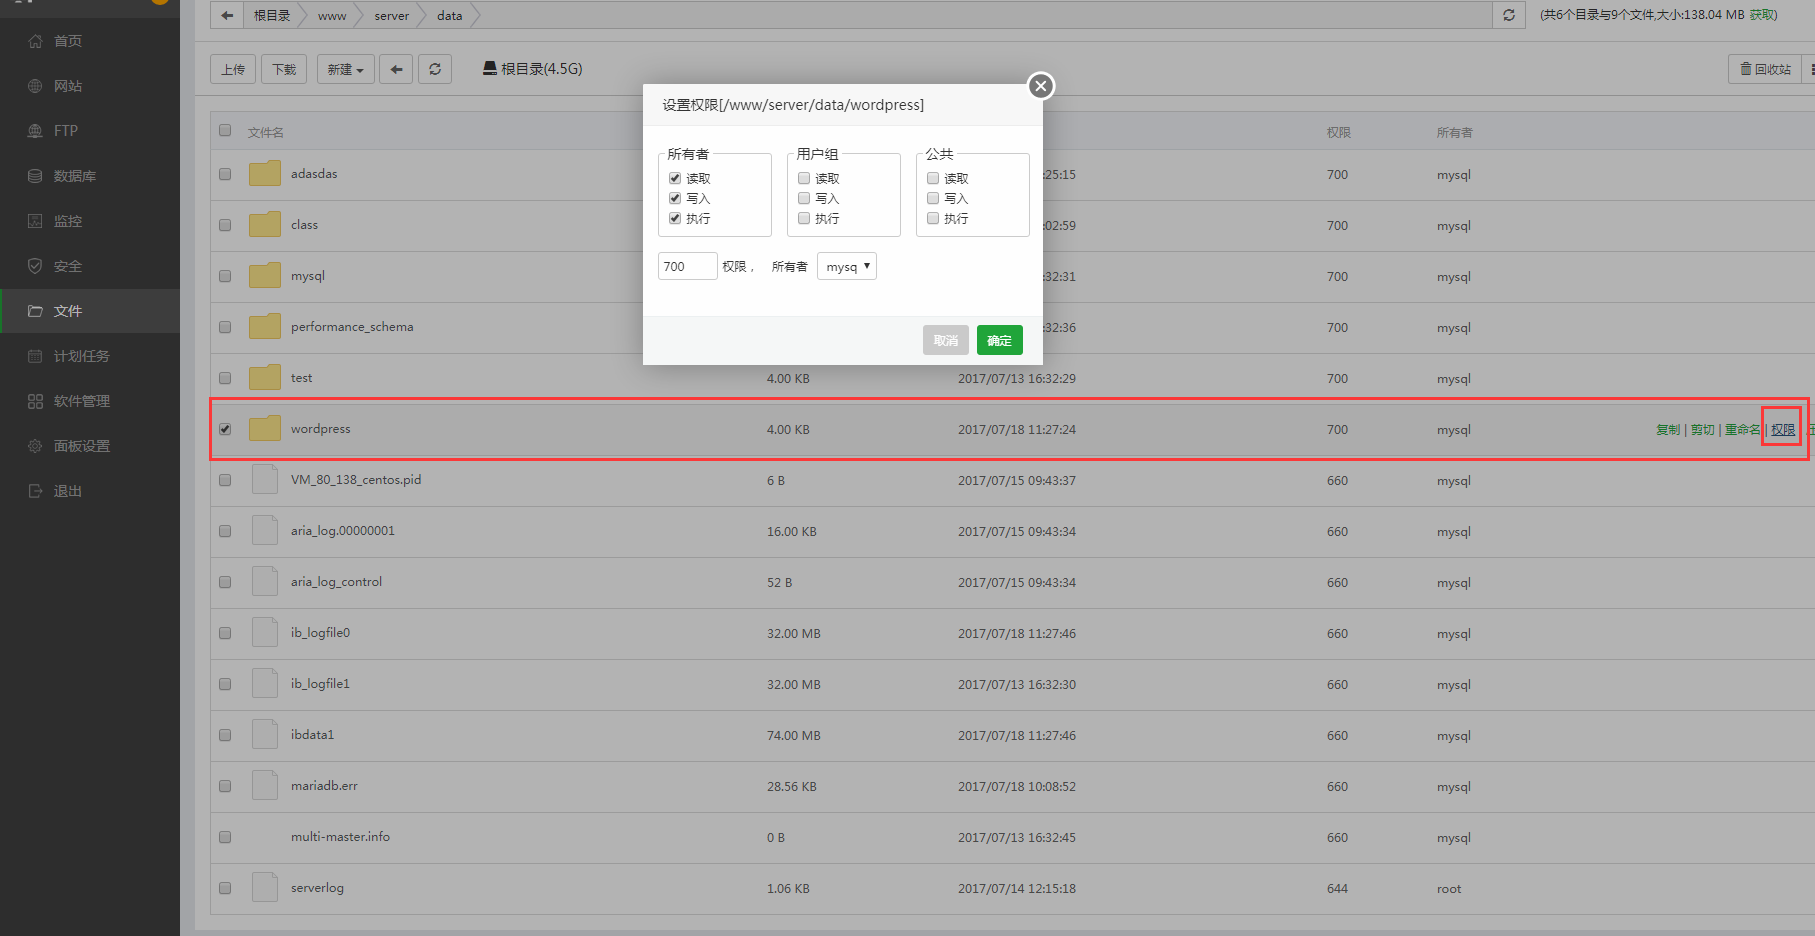1815x936 pixels.
Task: Click the performance_schema folder icon
Action: coord(265,327)
